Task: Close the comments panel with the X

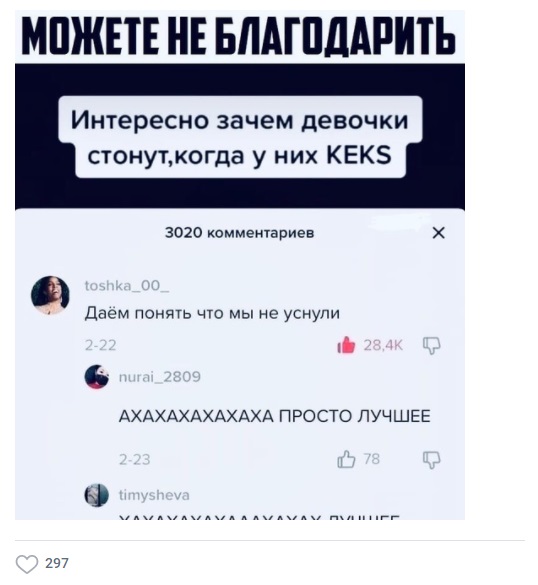Action: tap(439, 233)
